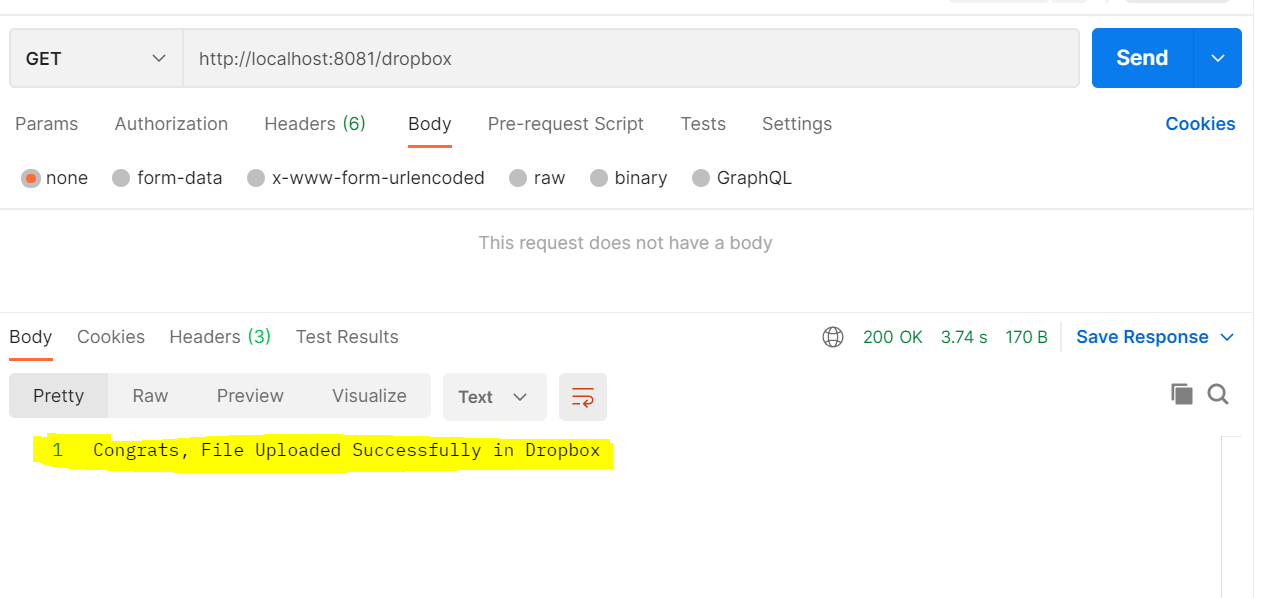Copy the response body to clipboard

[1181, 394]
